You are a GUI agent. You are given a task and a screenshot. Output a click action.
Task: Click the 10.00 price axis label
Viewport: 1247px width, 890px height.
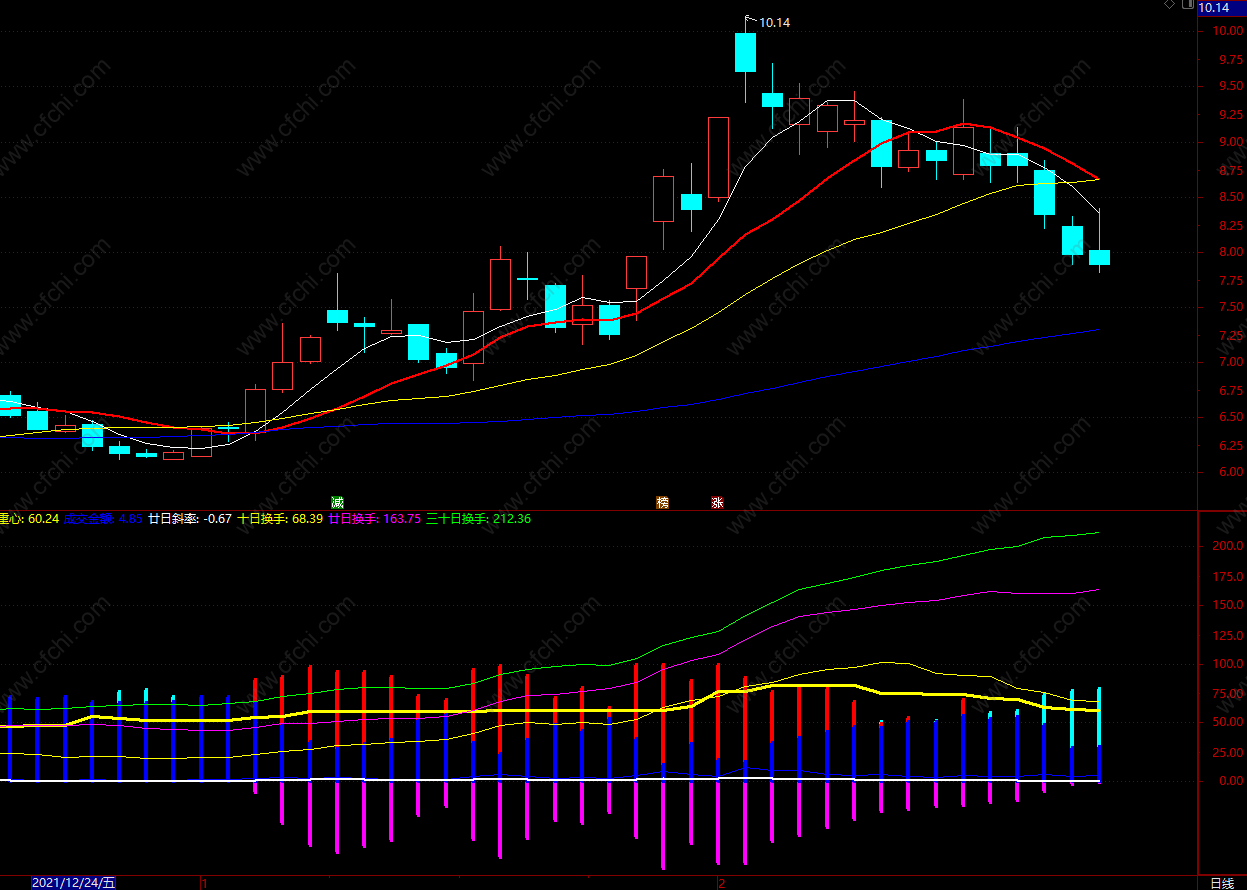1229,31
